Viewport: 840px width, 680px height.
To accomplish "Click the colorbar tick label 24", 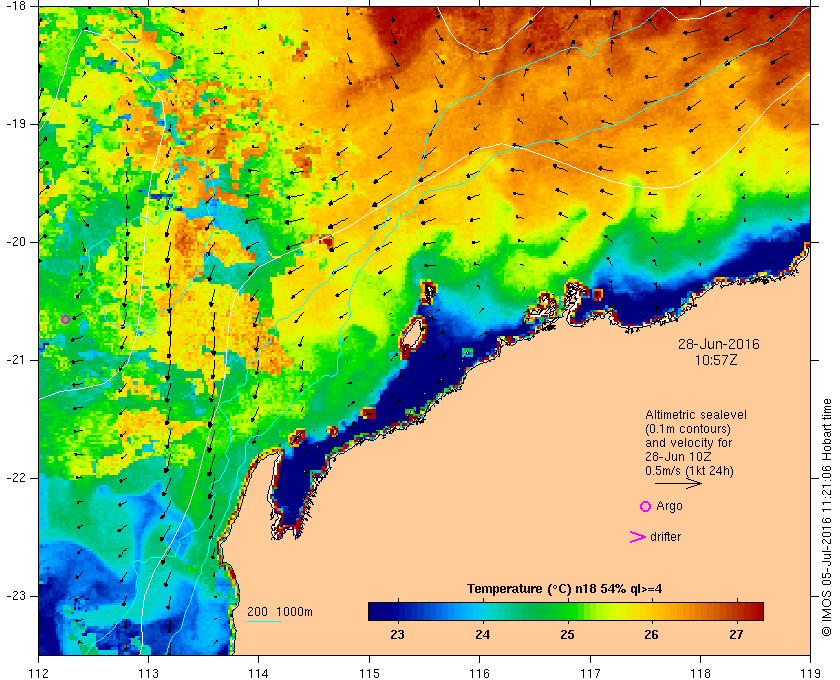I will pyautogui.click(x=482, y=635).
